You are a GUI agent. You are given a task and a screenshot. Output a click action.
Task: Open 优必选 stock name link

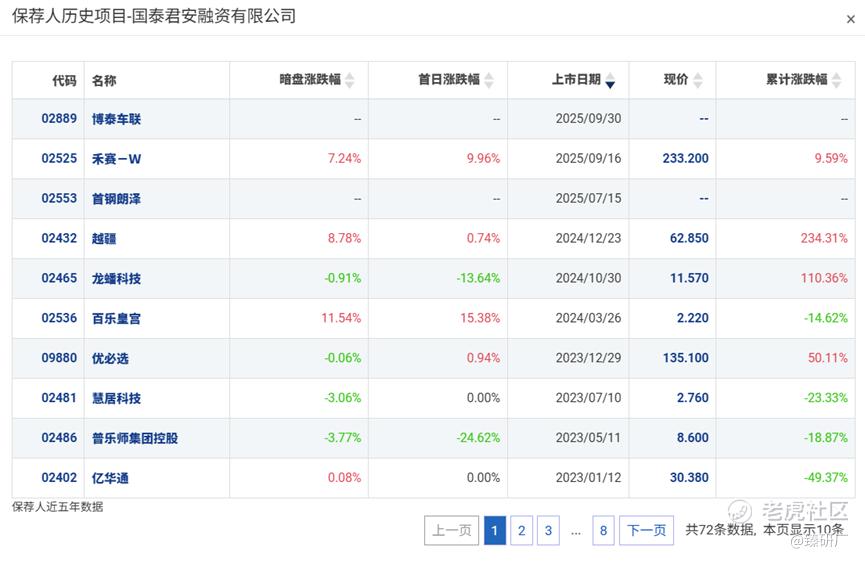[x=110, y=359]
